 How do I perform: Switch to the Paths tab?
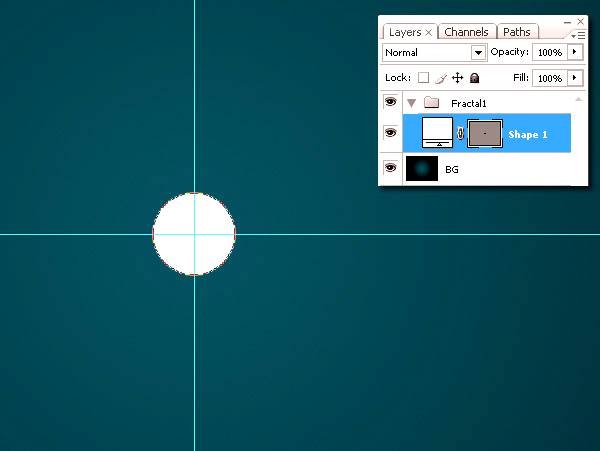tap(517, 32)
